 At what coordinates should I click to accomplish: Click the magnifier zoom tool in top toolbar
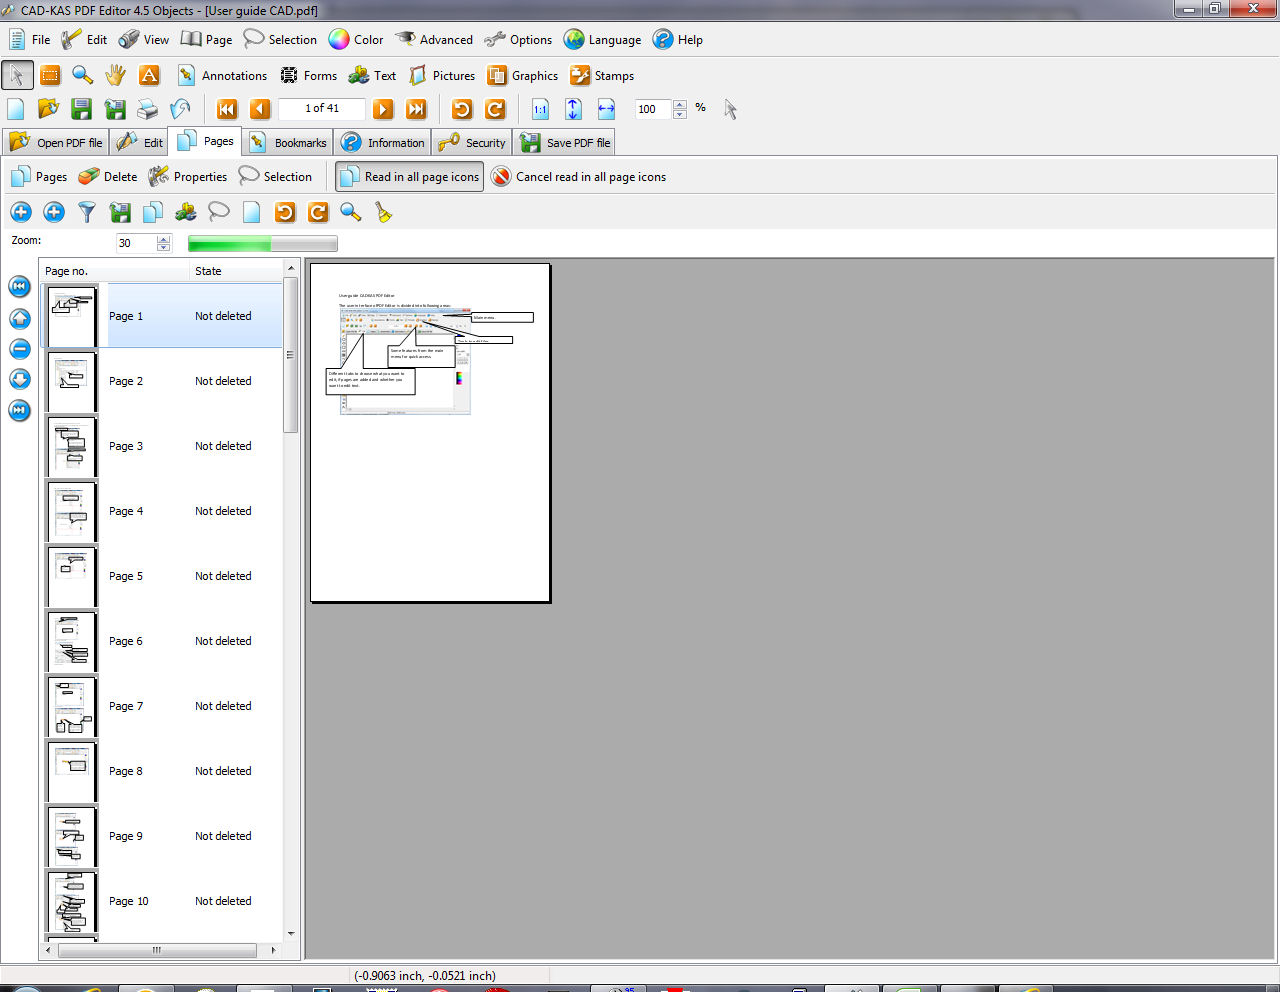click(x=83, y=75)
